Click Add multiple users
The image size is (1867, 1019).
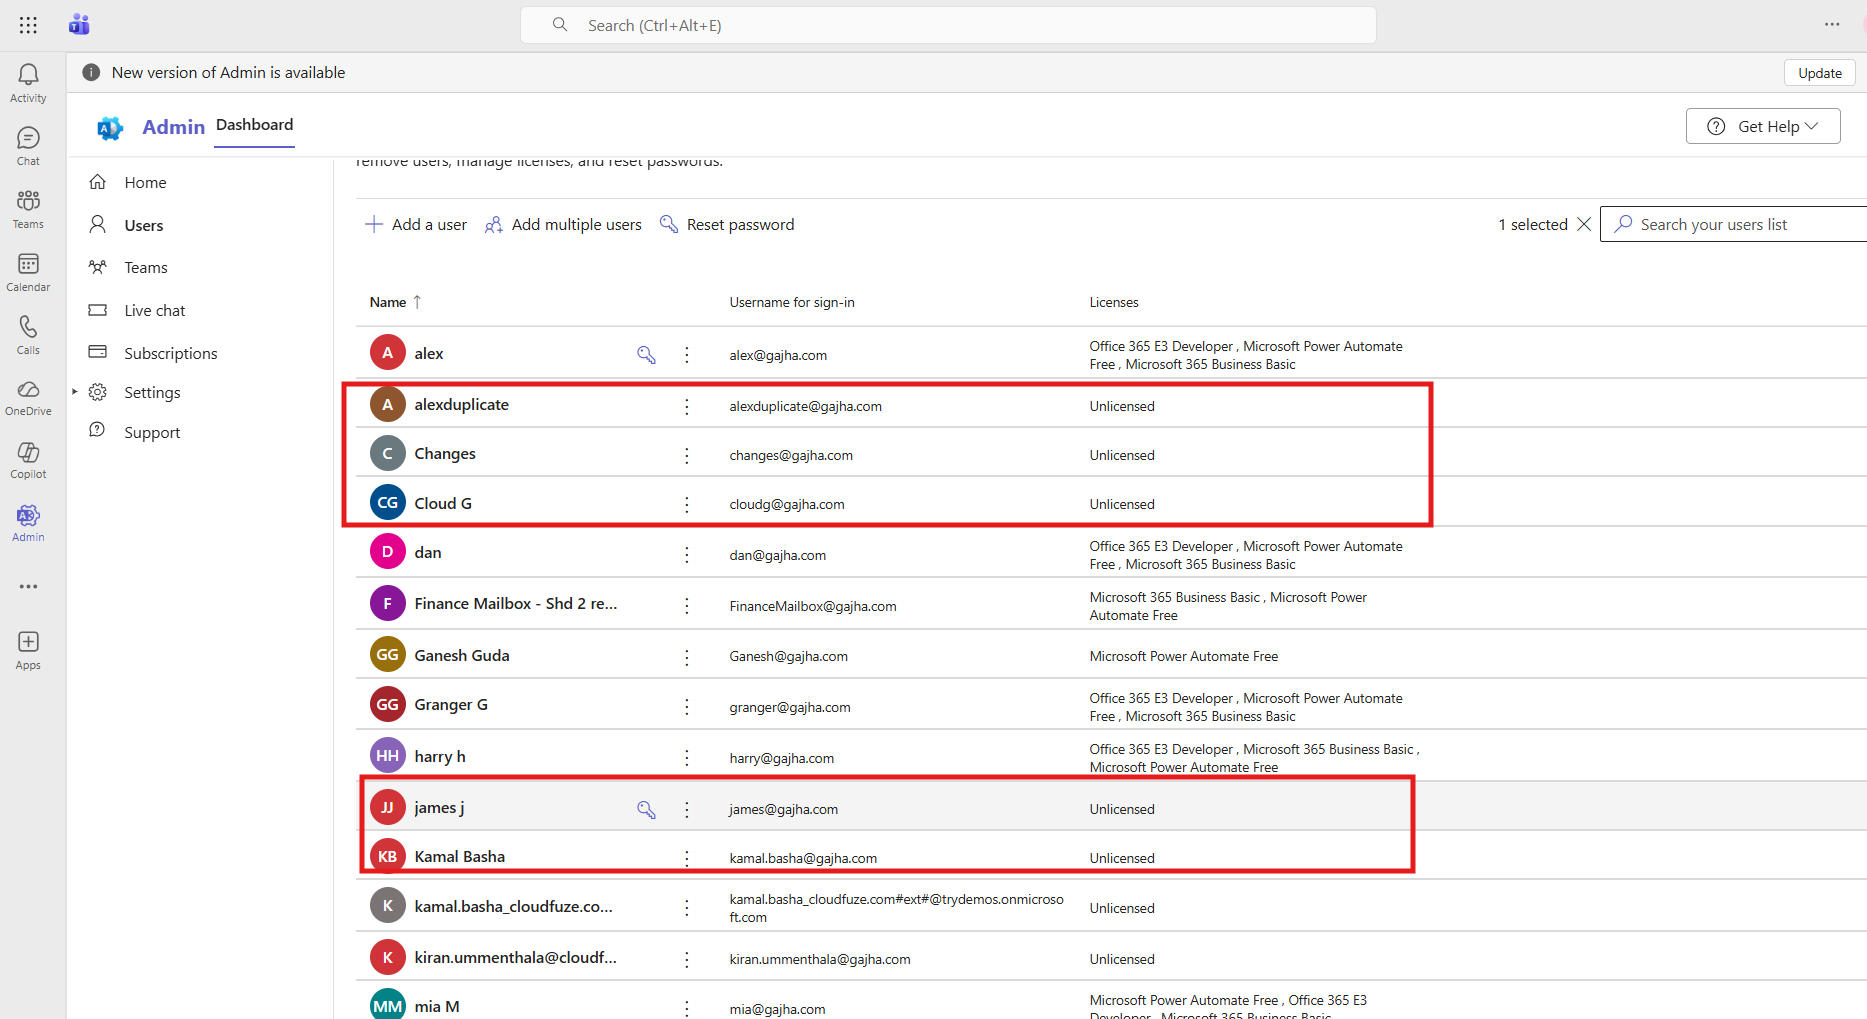(563, 224)
